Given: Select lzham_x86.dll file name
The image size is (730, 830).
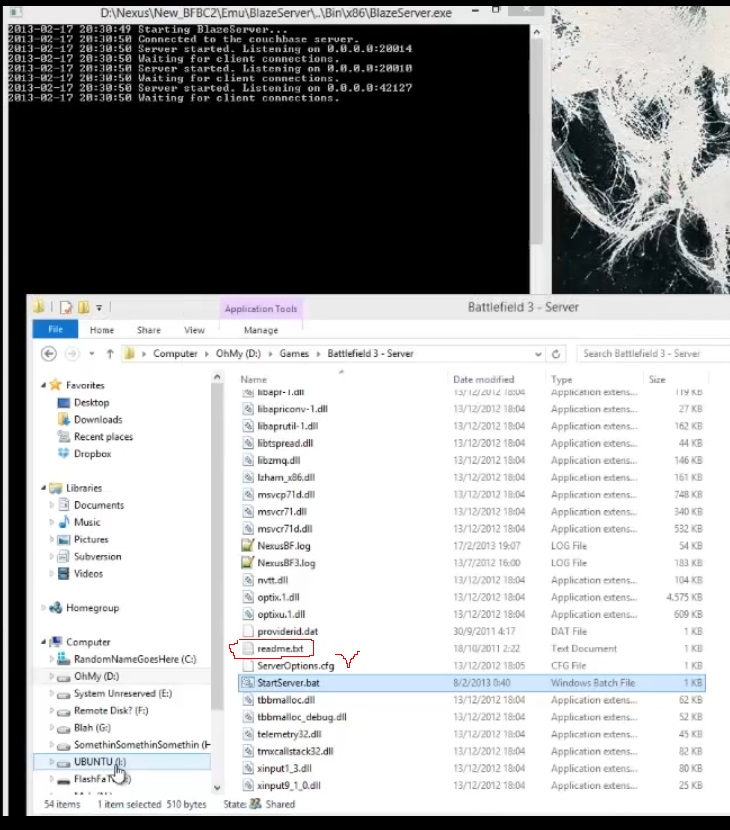Looking at the screenshot, I should (286, 477).
